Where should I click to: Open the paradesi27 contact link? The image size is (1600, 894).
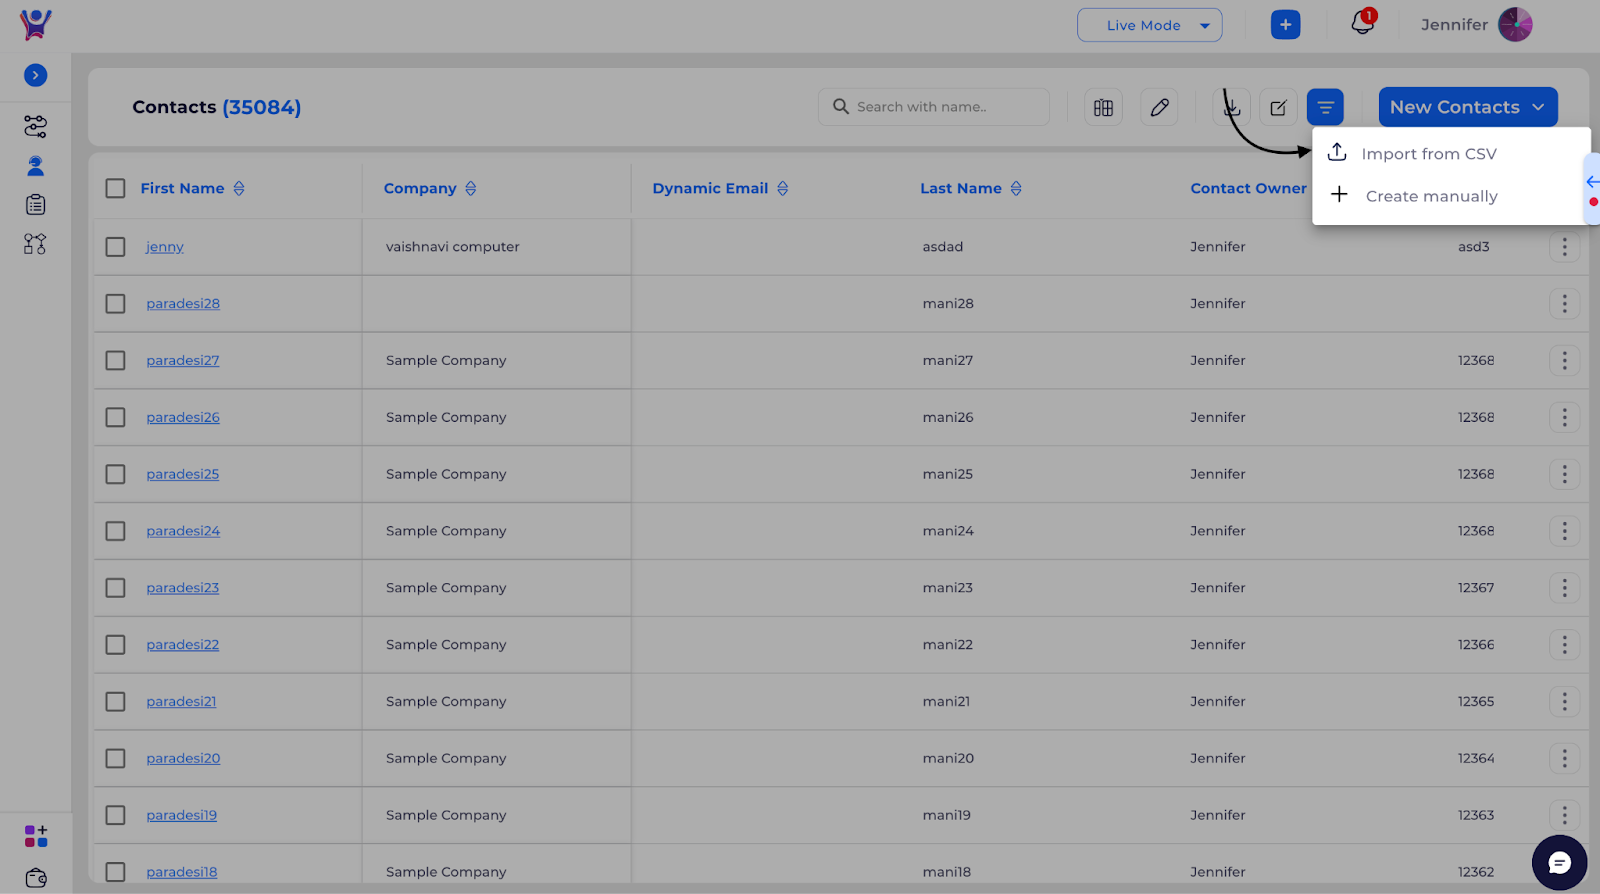tap(183, 360)
